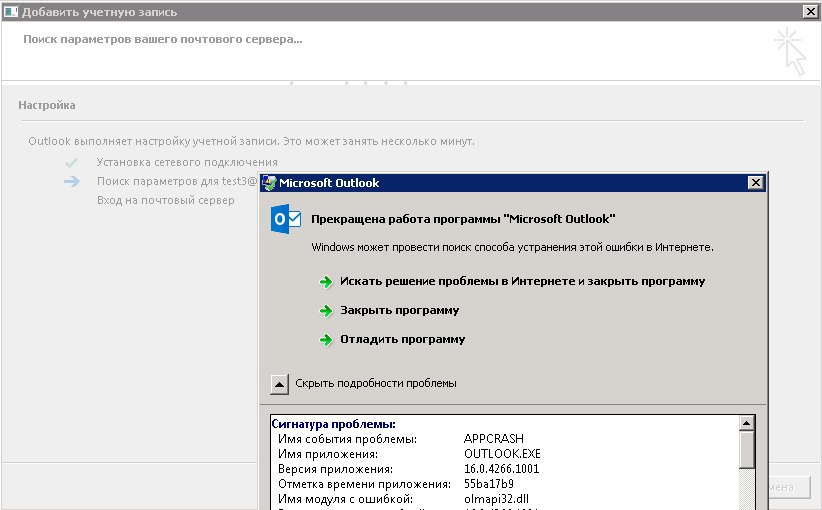Image resolution: width=822 pixels, height=510 pixels.
Task: Click 'Вход на почтовый сервер' step text
Action: [166, 200]
